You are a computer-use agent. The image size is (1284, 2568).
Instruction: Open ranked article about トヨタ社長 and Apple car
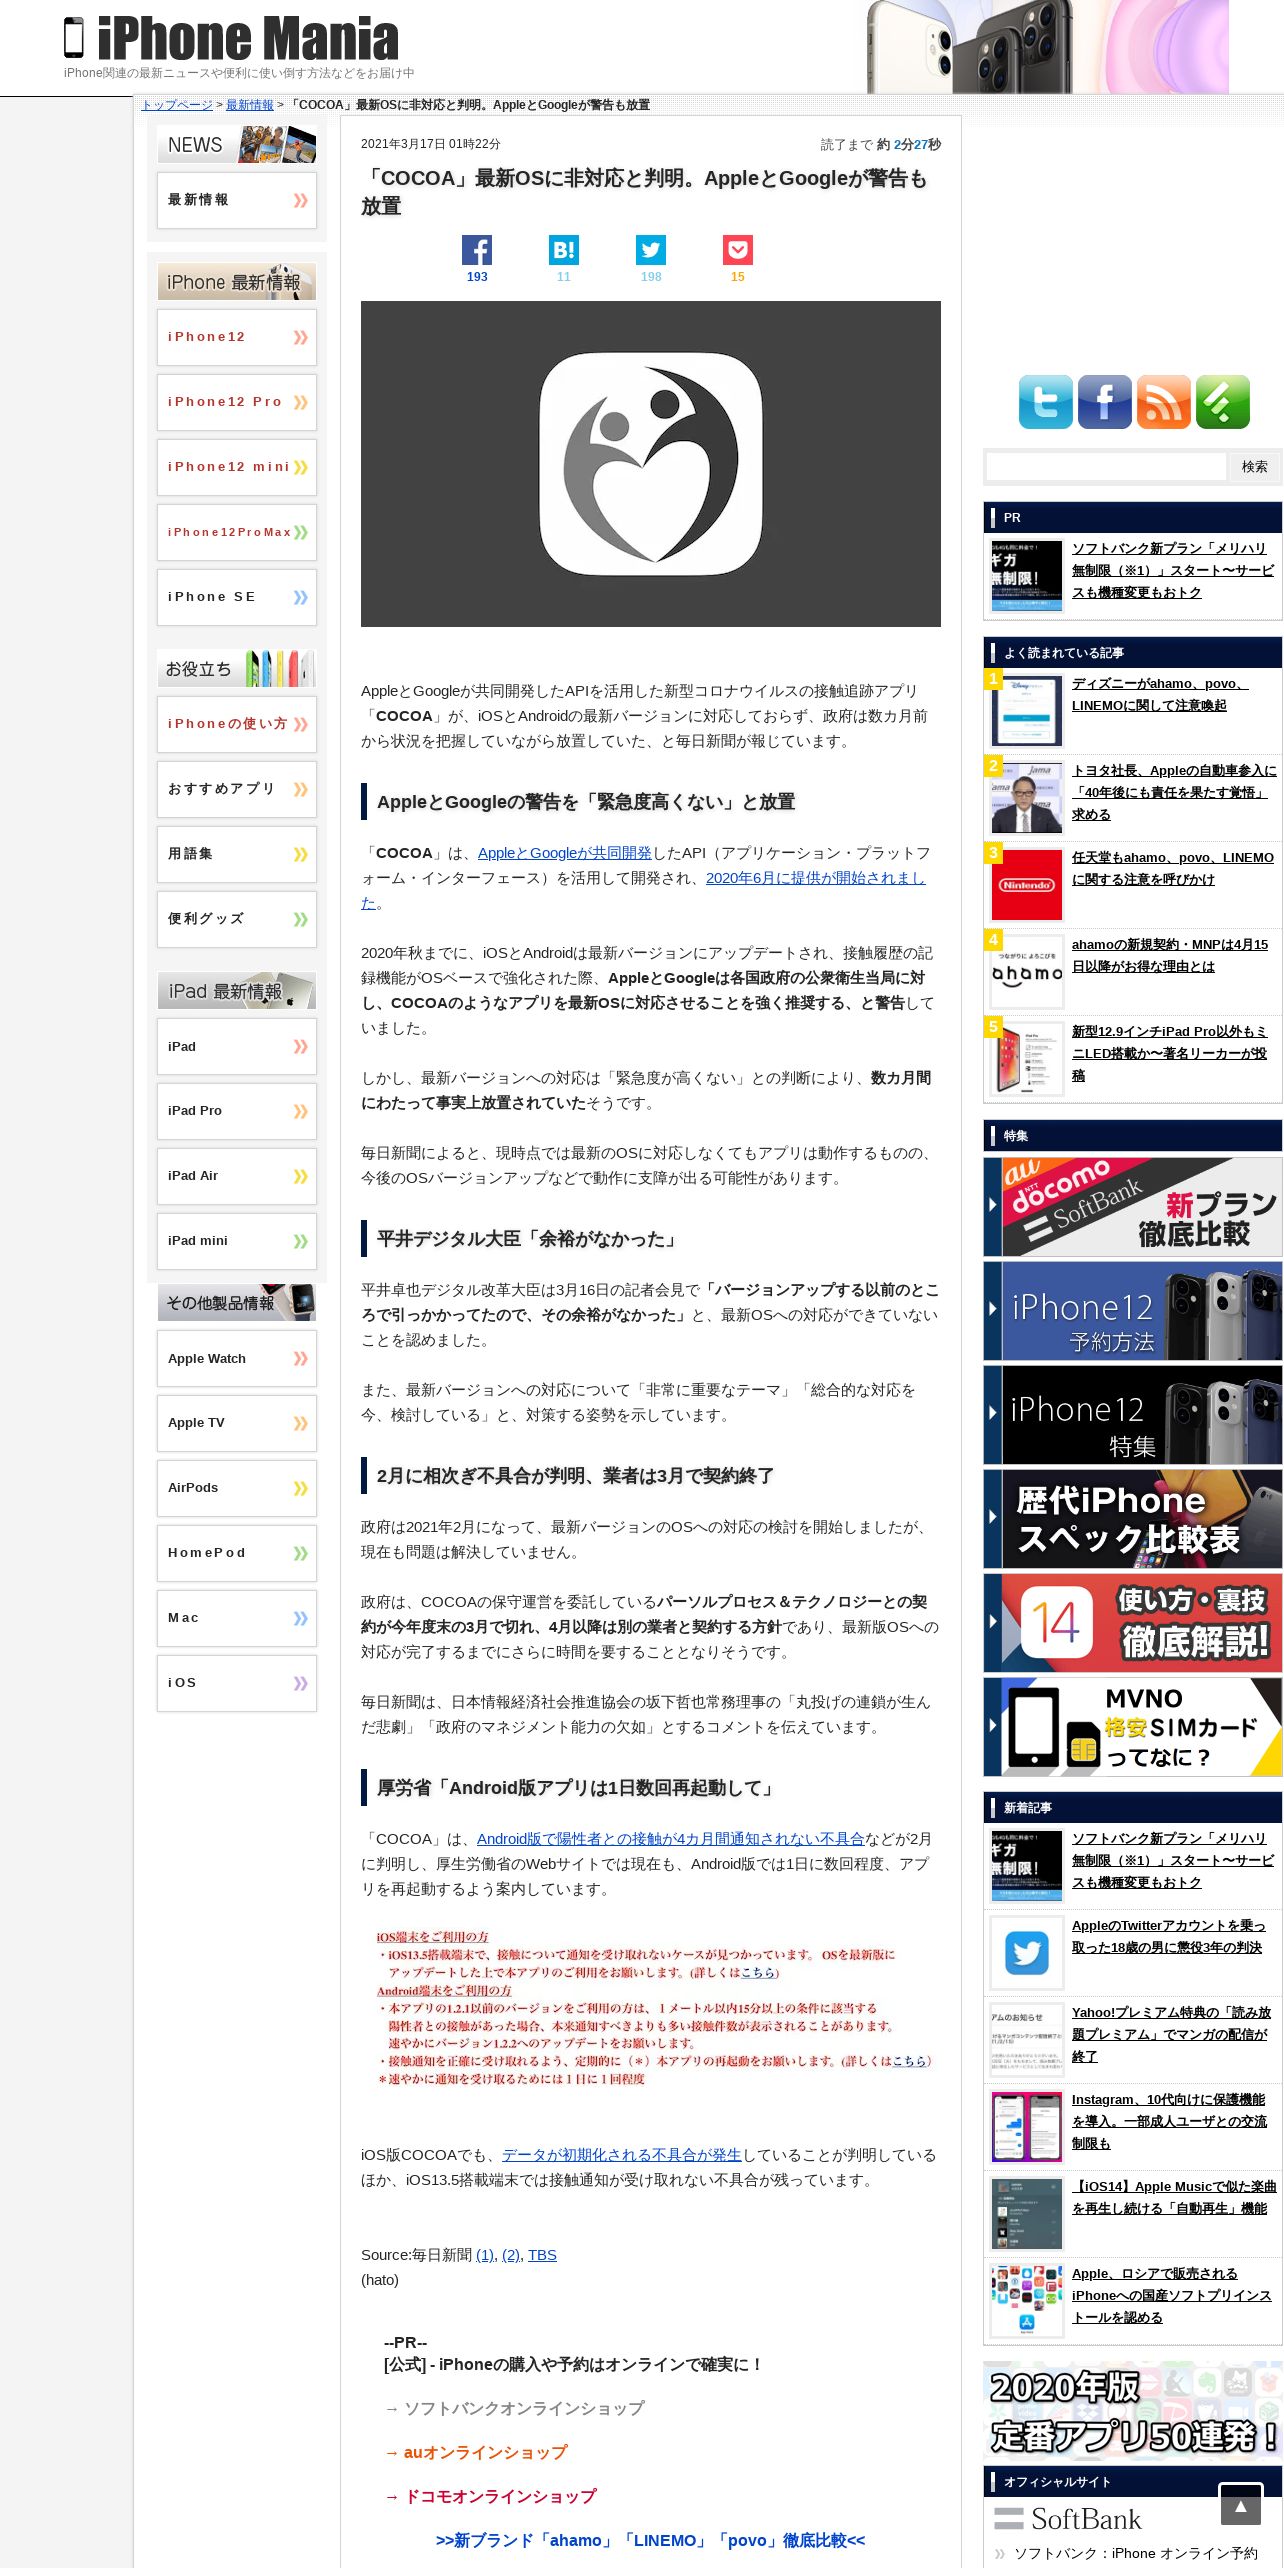1174,793
